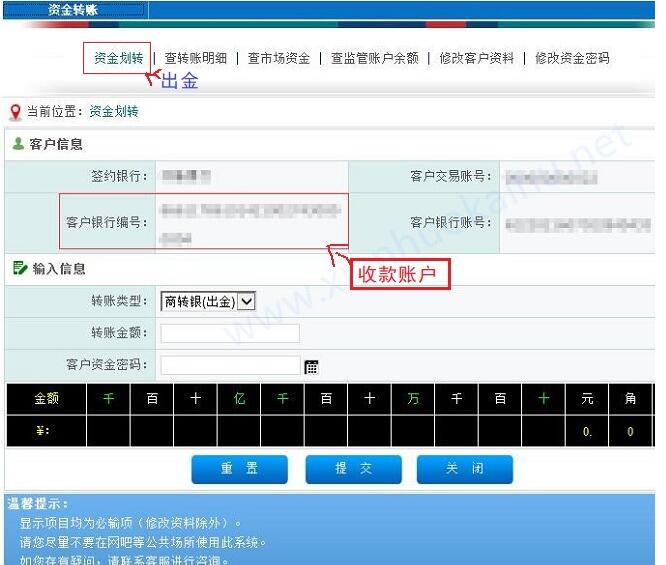The height and width of the screenshot is (565, 666).
Task: Click the 亿 column header
Action: 239,398
